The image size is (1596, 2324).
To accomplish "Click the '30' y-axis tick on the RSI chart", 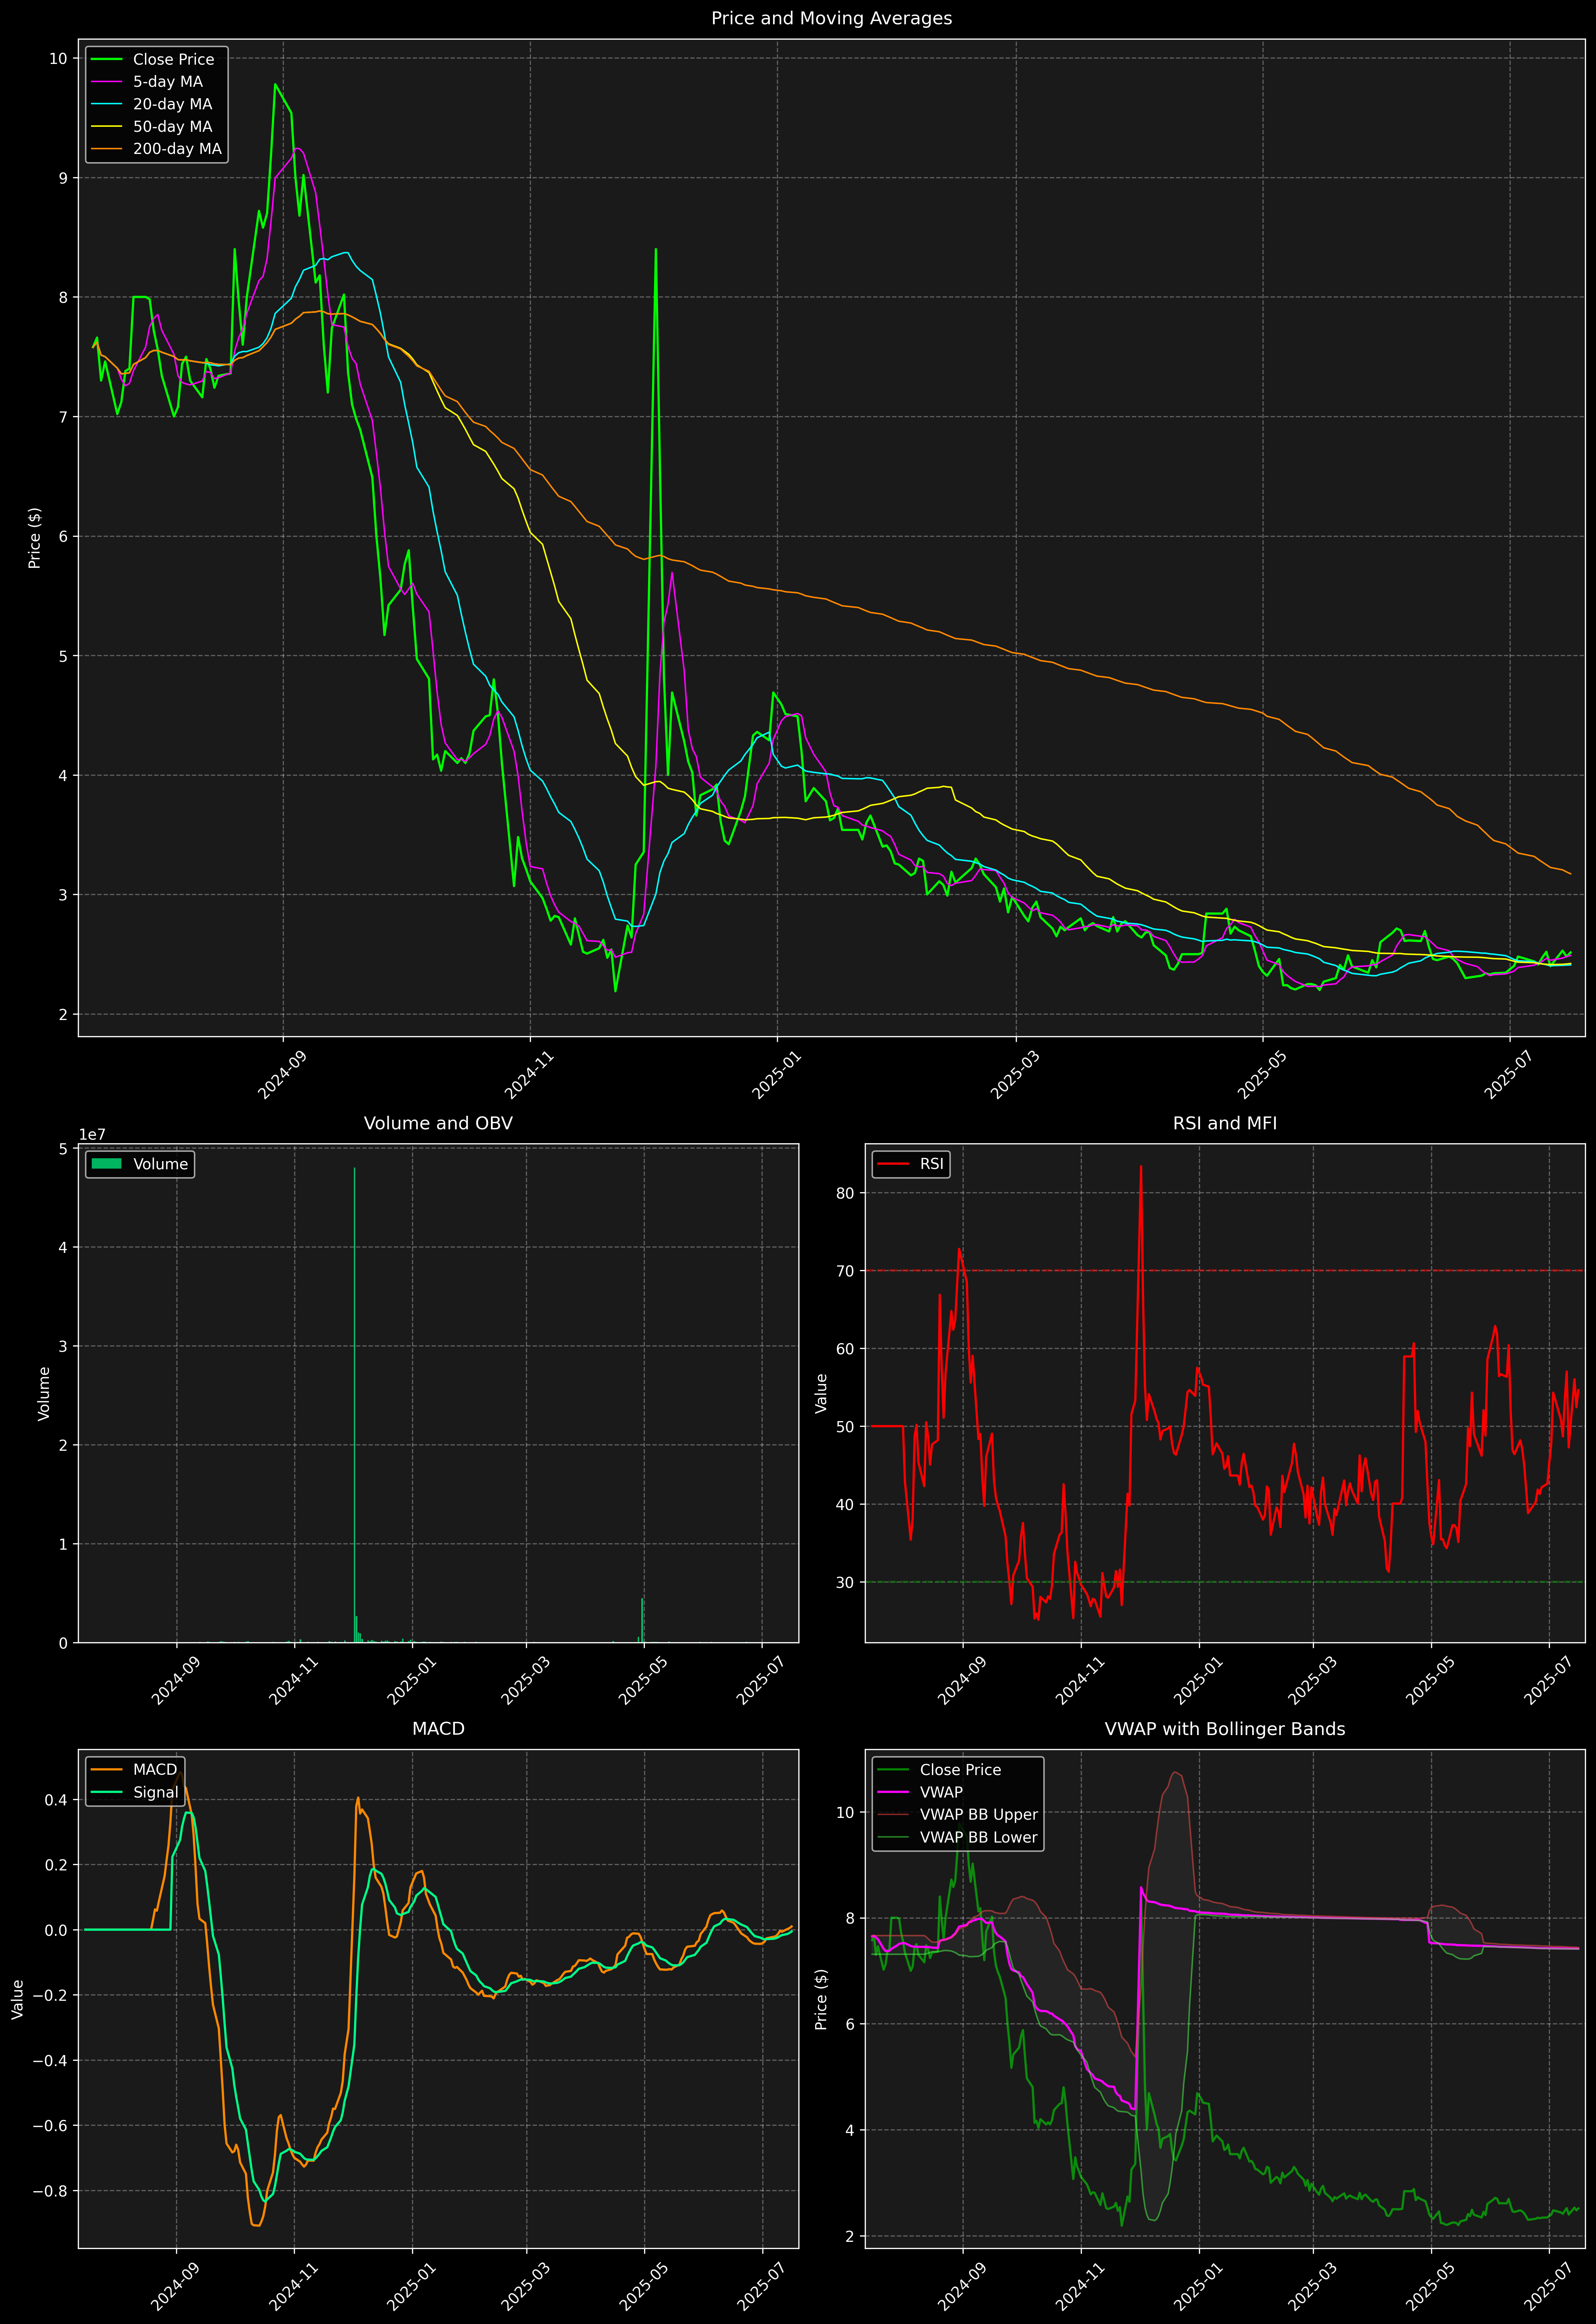I will coord(846,1582).
